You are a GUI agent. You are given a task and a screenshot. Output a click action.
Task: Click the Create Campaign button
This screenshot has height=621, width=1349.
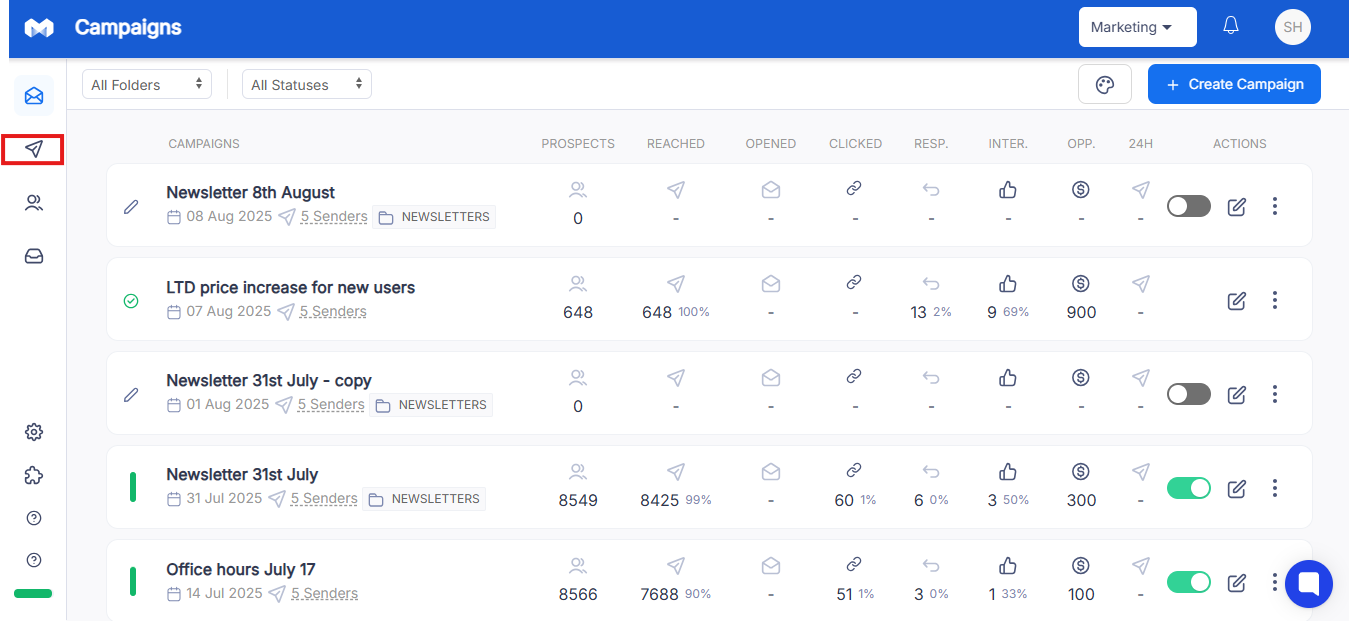pyautogui.click(x=1234, y=84)
